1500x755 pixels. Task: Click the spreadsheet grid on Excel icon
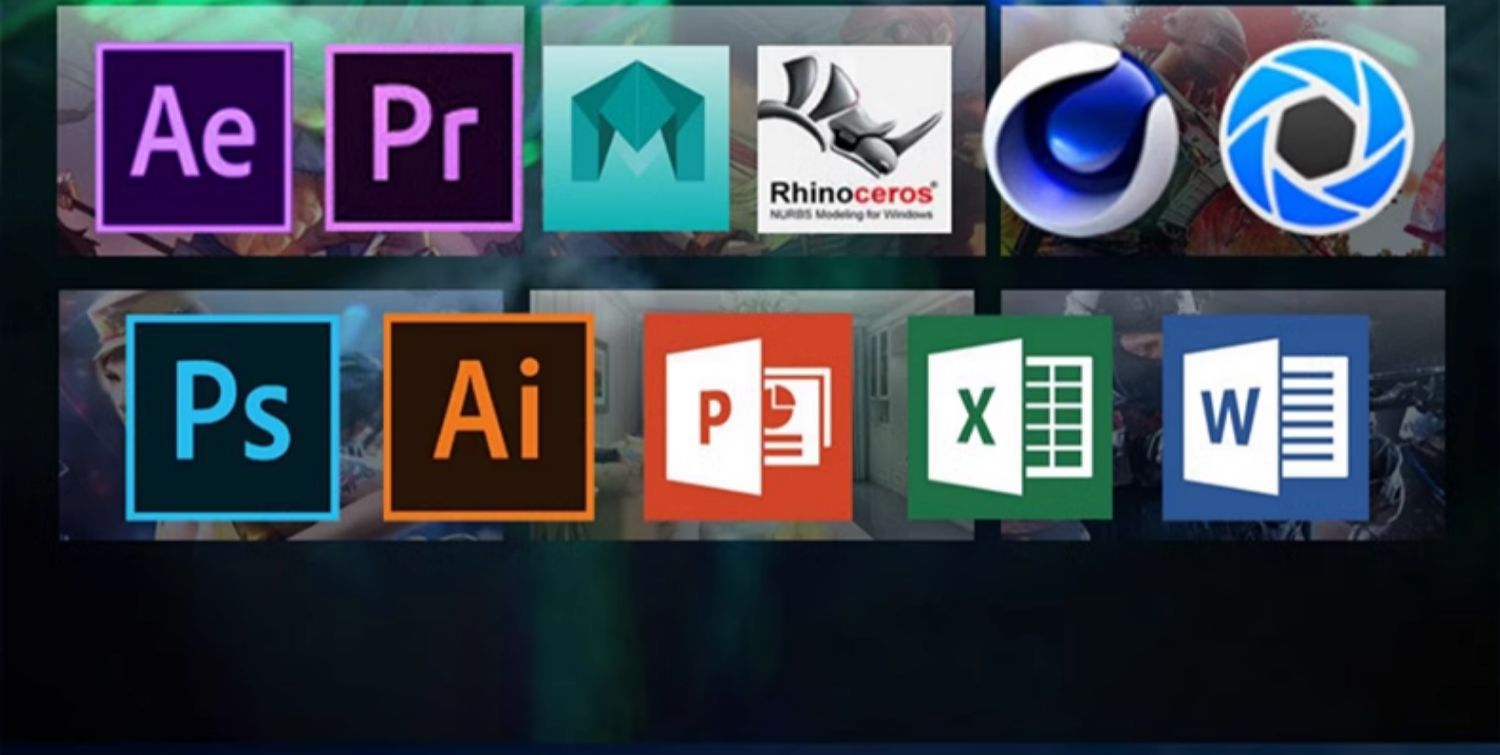1058,415
